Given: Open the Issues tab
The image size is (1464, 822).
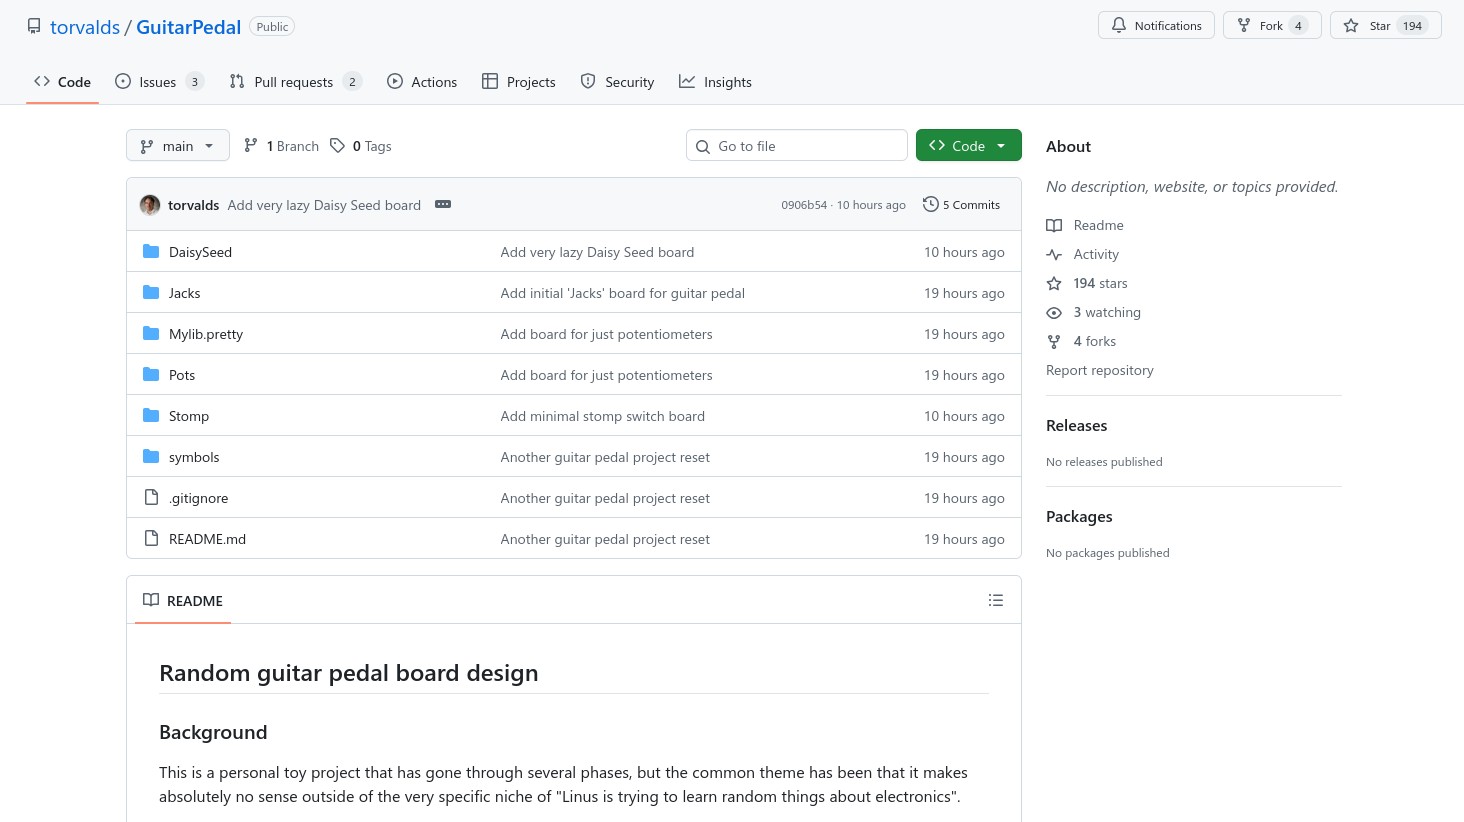Looking at the screenshot, I should pos(159,82).
